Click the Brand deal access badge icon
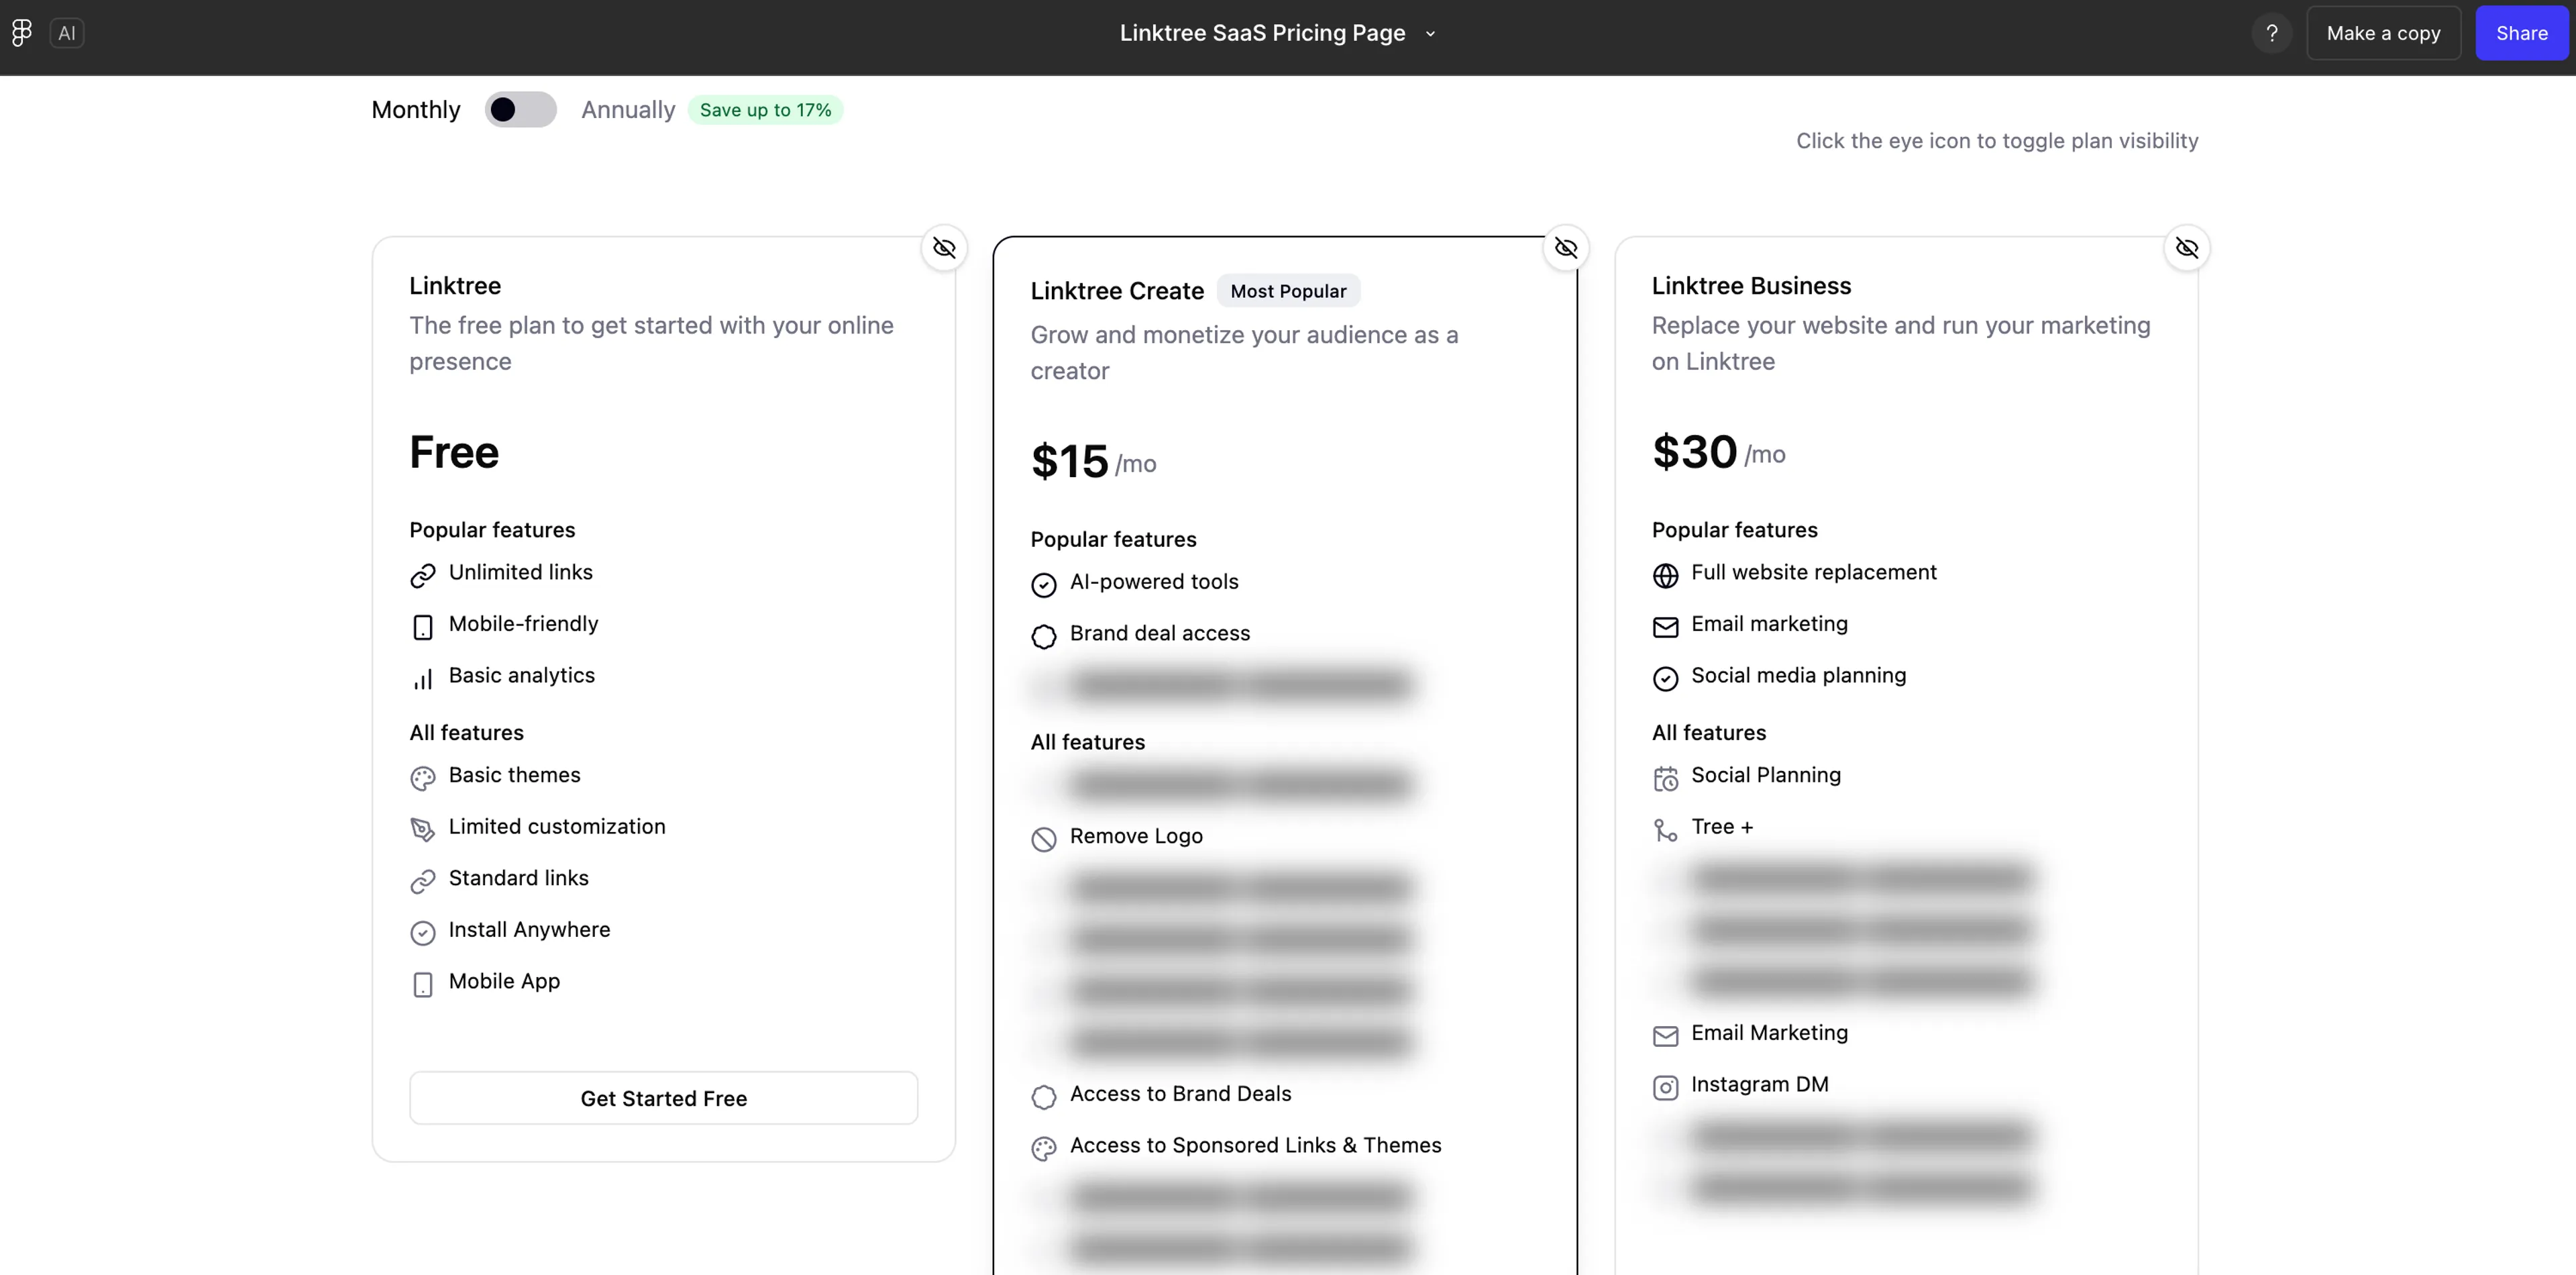 [x=1044, y=637]
